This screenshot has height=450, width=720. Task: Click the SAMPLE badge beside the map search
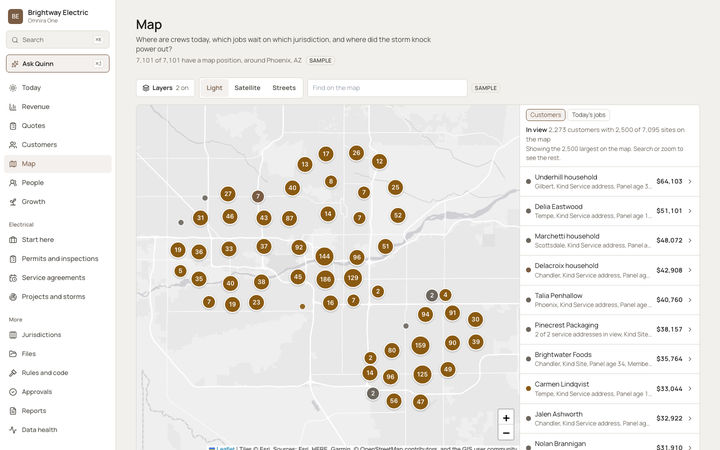click(485, 88)
